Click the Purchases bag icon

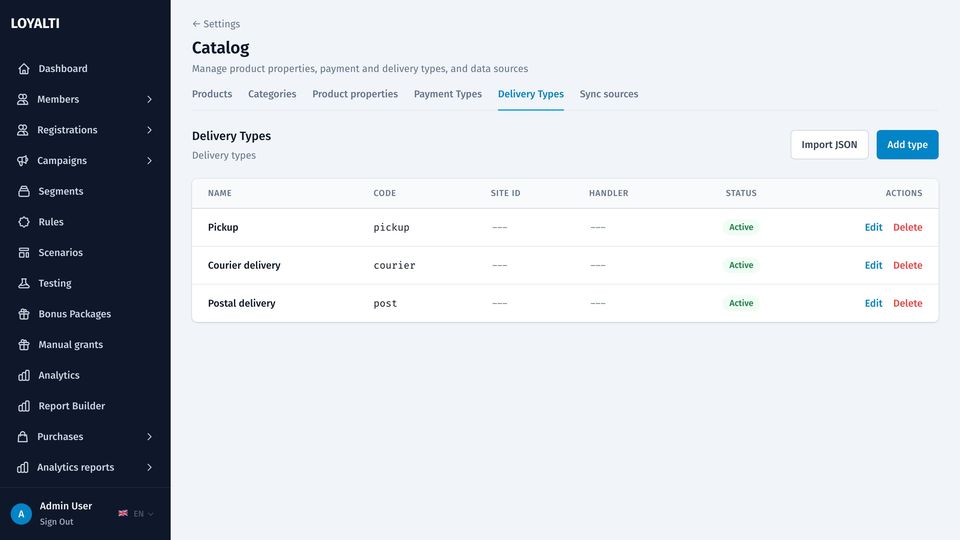(23, 437)
